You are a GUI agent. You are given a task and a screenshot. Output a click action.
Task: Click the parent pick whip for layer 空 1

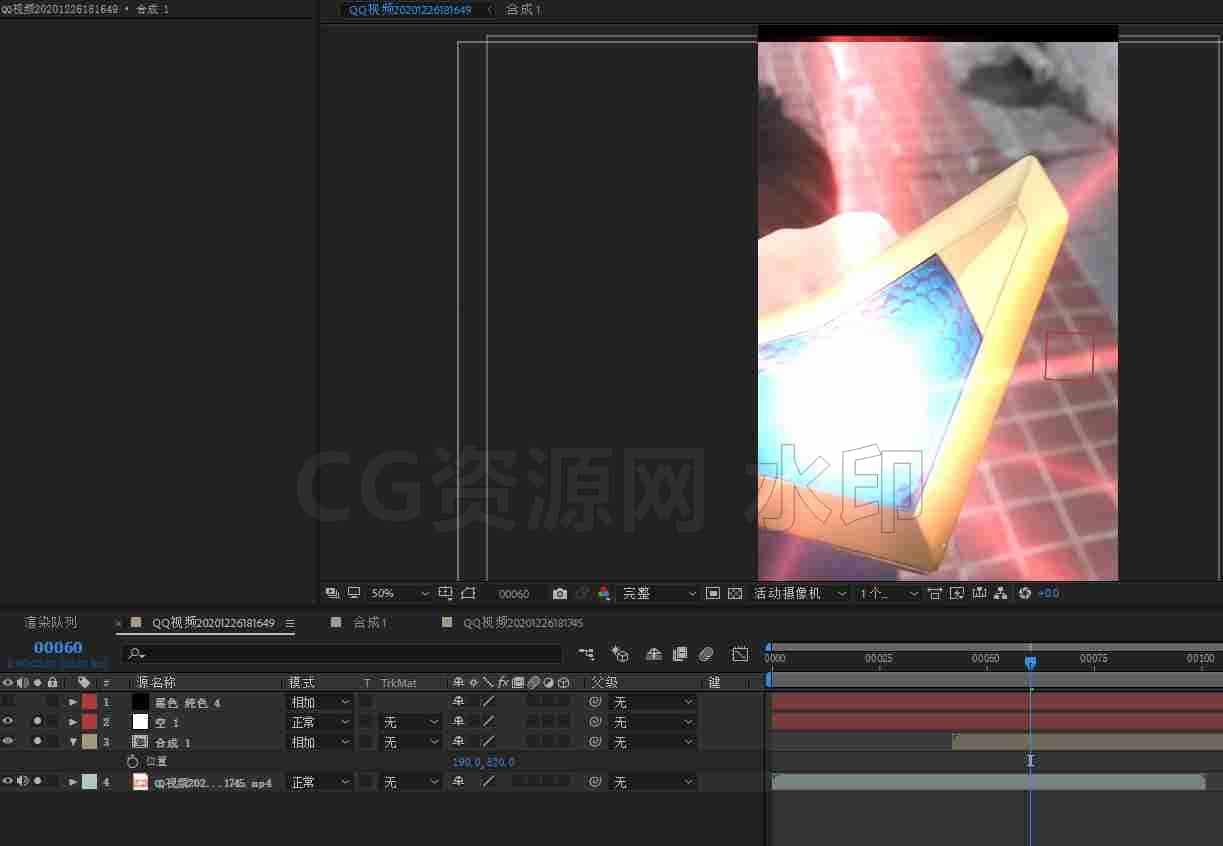tap(595, 722)
